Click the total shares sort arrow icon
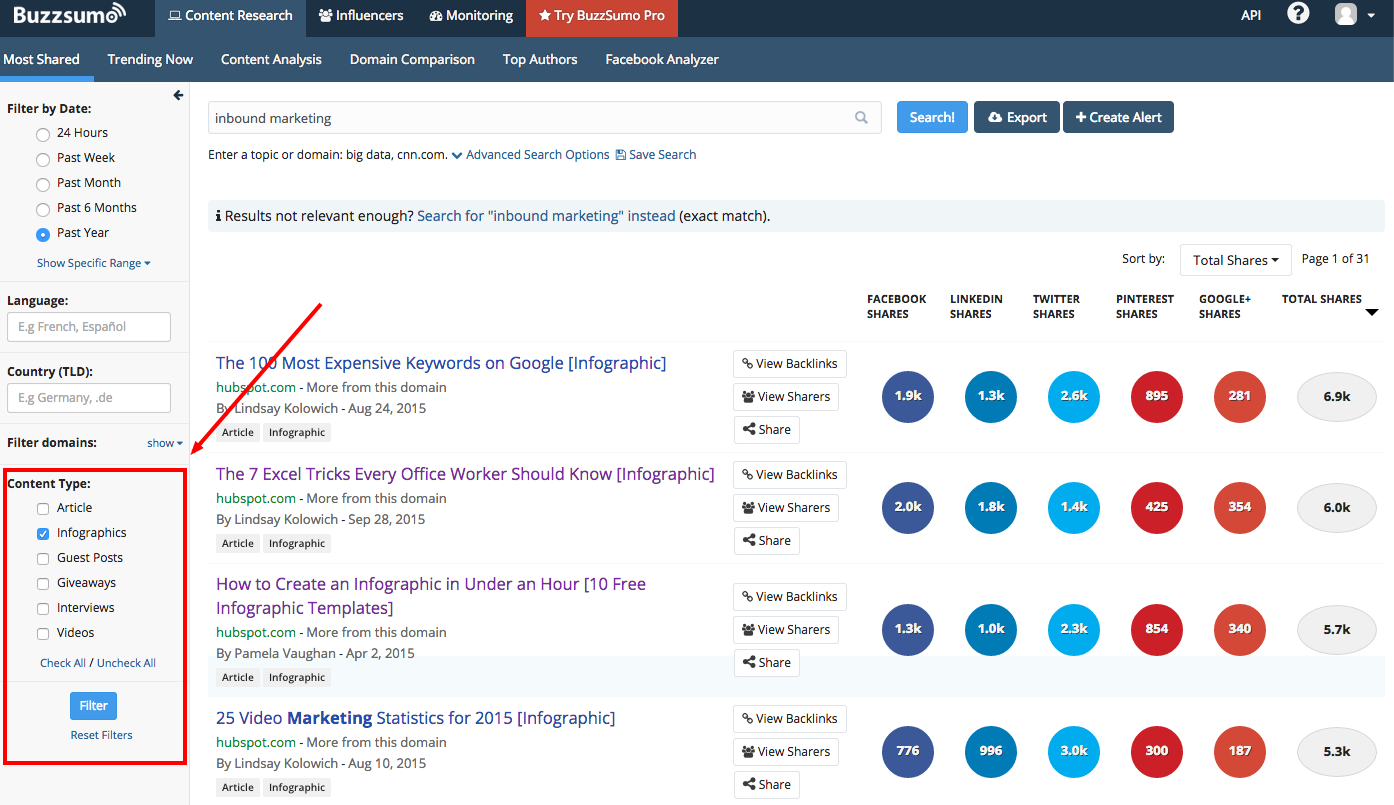The image size is (1394, 805). pyautogui.click(x=1371, y=313)
